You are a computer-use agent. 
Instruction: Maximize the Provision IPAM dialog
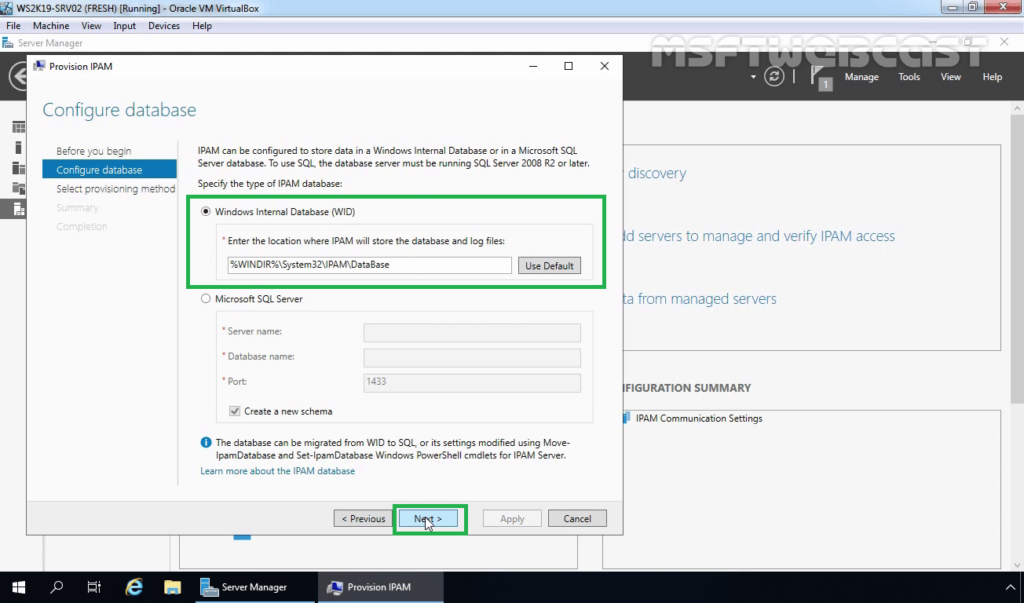click(568, 66)
